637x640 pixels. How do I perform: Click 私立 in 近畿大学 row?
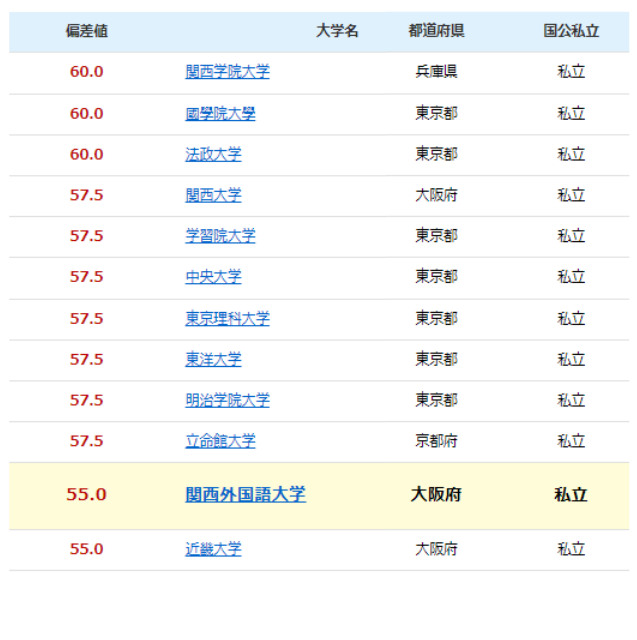click(x=571, y=549)
